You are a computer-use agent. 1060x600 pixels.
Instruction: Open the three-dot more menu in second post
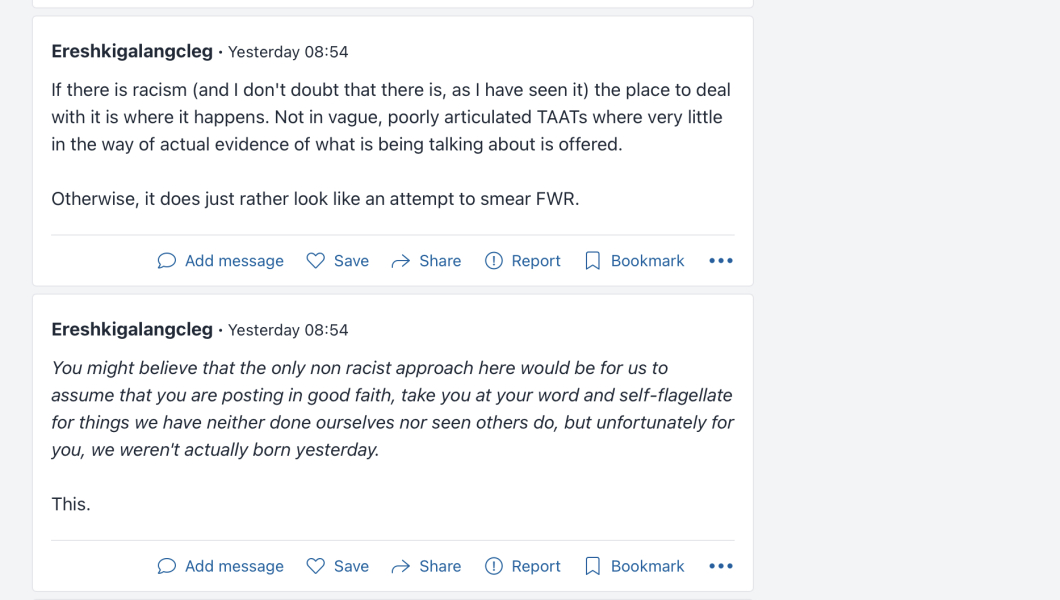(x=721, y=566)
